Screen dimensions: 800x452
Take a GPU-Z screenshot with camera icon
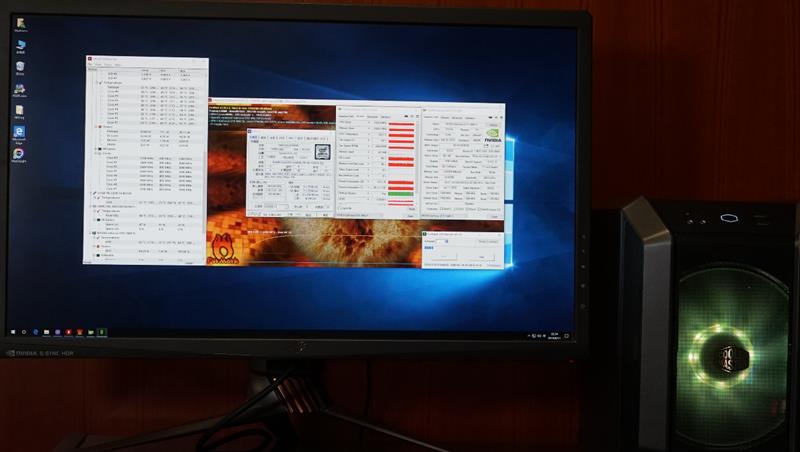[491, 117]
